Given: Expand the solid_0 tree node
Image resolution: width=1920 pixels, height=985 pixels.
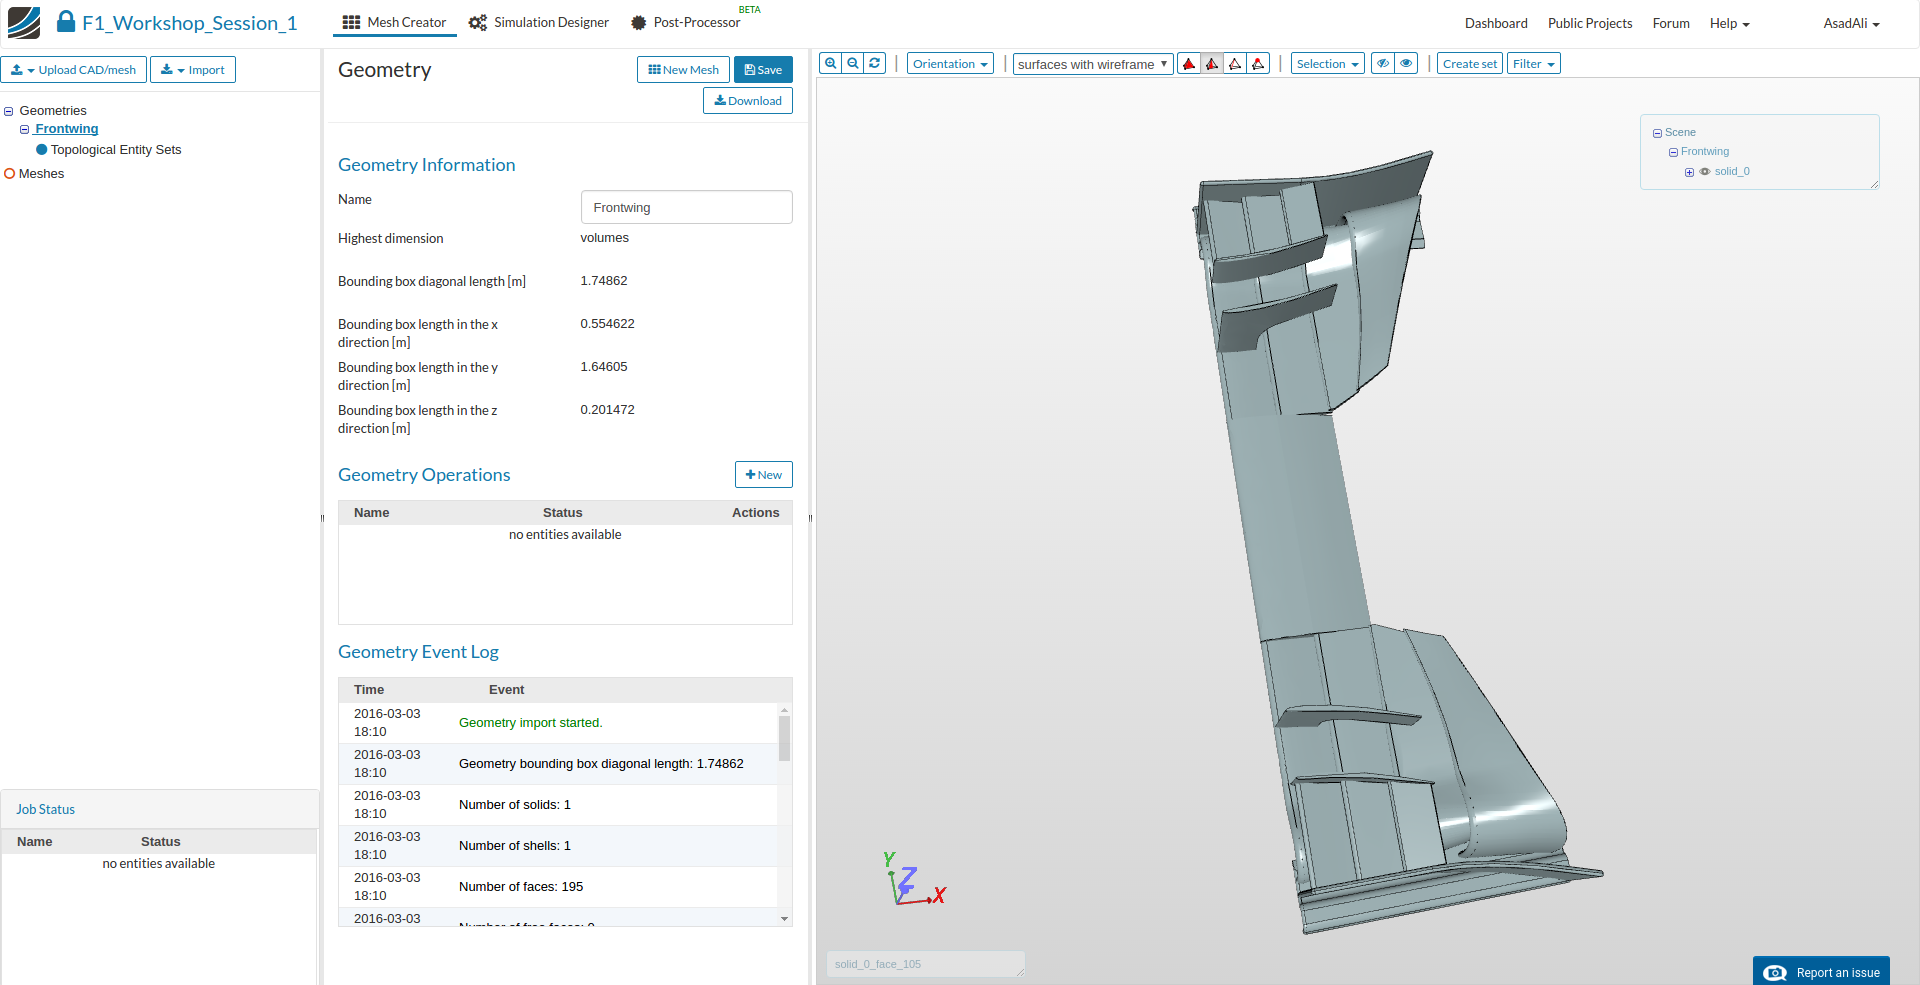Looking at the screenshot, I should point(1689,172).
